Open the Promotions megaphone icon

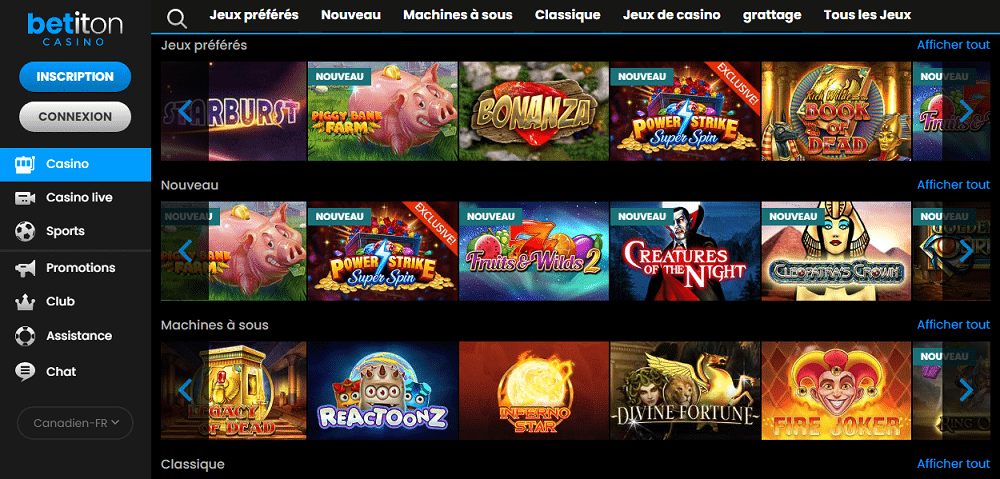point(25,269)
